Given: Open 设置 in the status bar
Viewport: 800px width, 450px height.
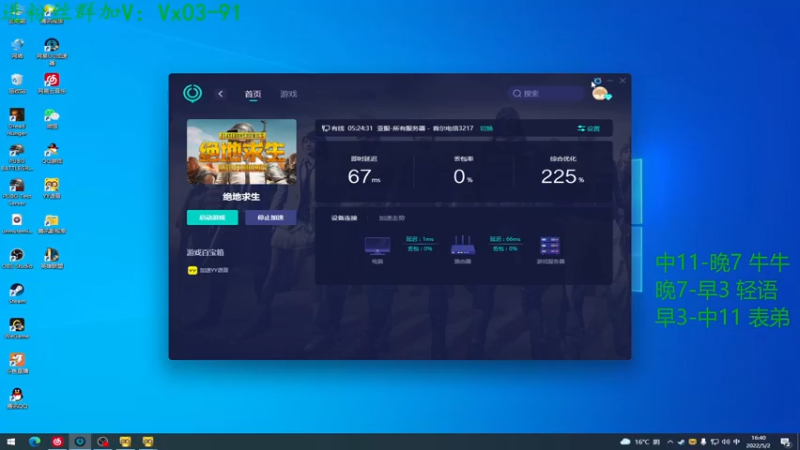Looking at the screenshot, I should (x=589, y=129).
